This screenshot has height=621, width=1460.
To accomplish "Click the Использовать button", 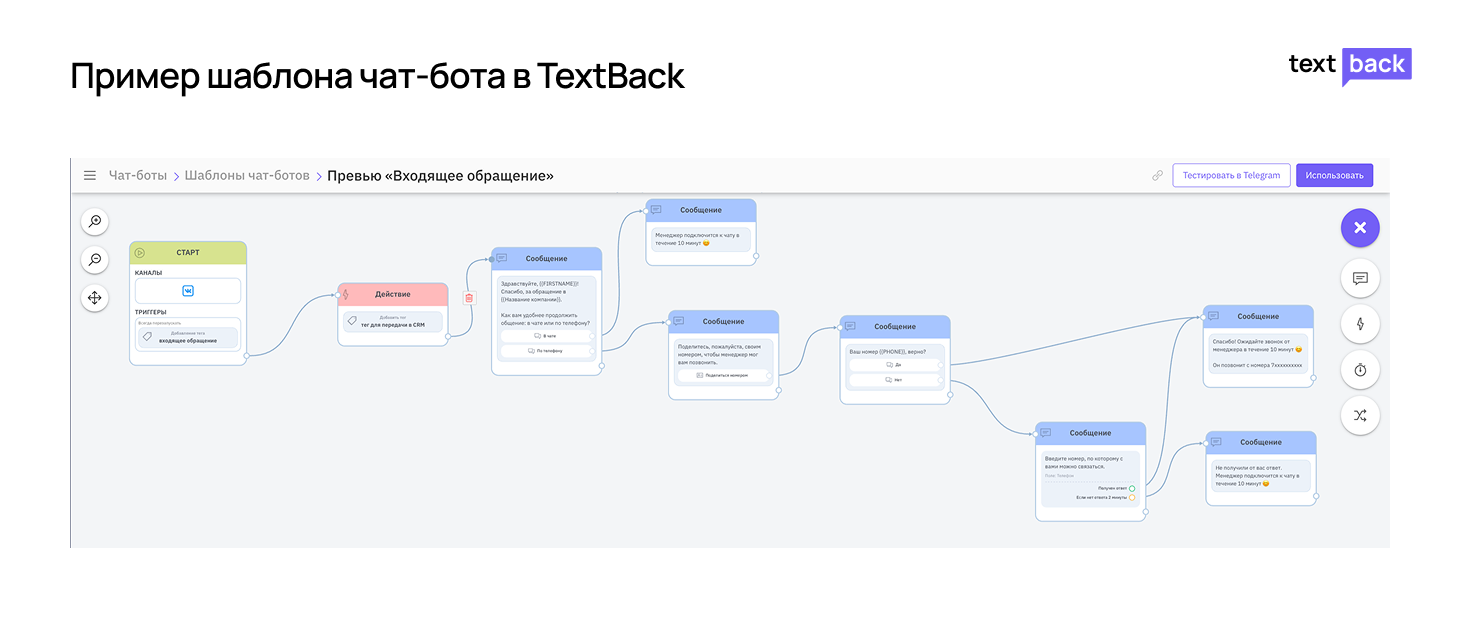I will (x=1335, y=174).
